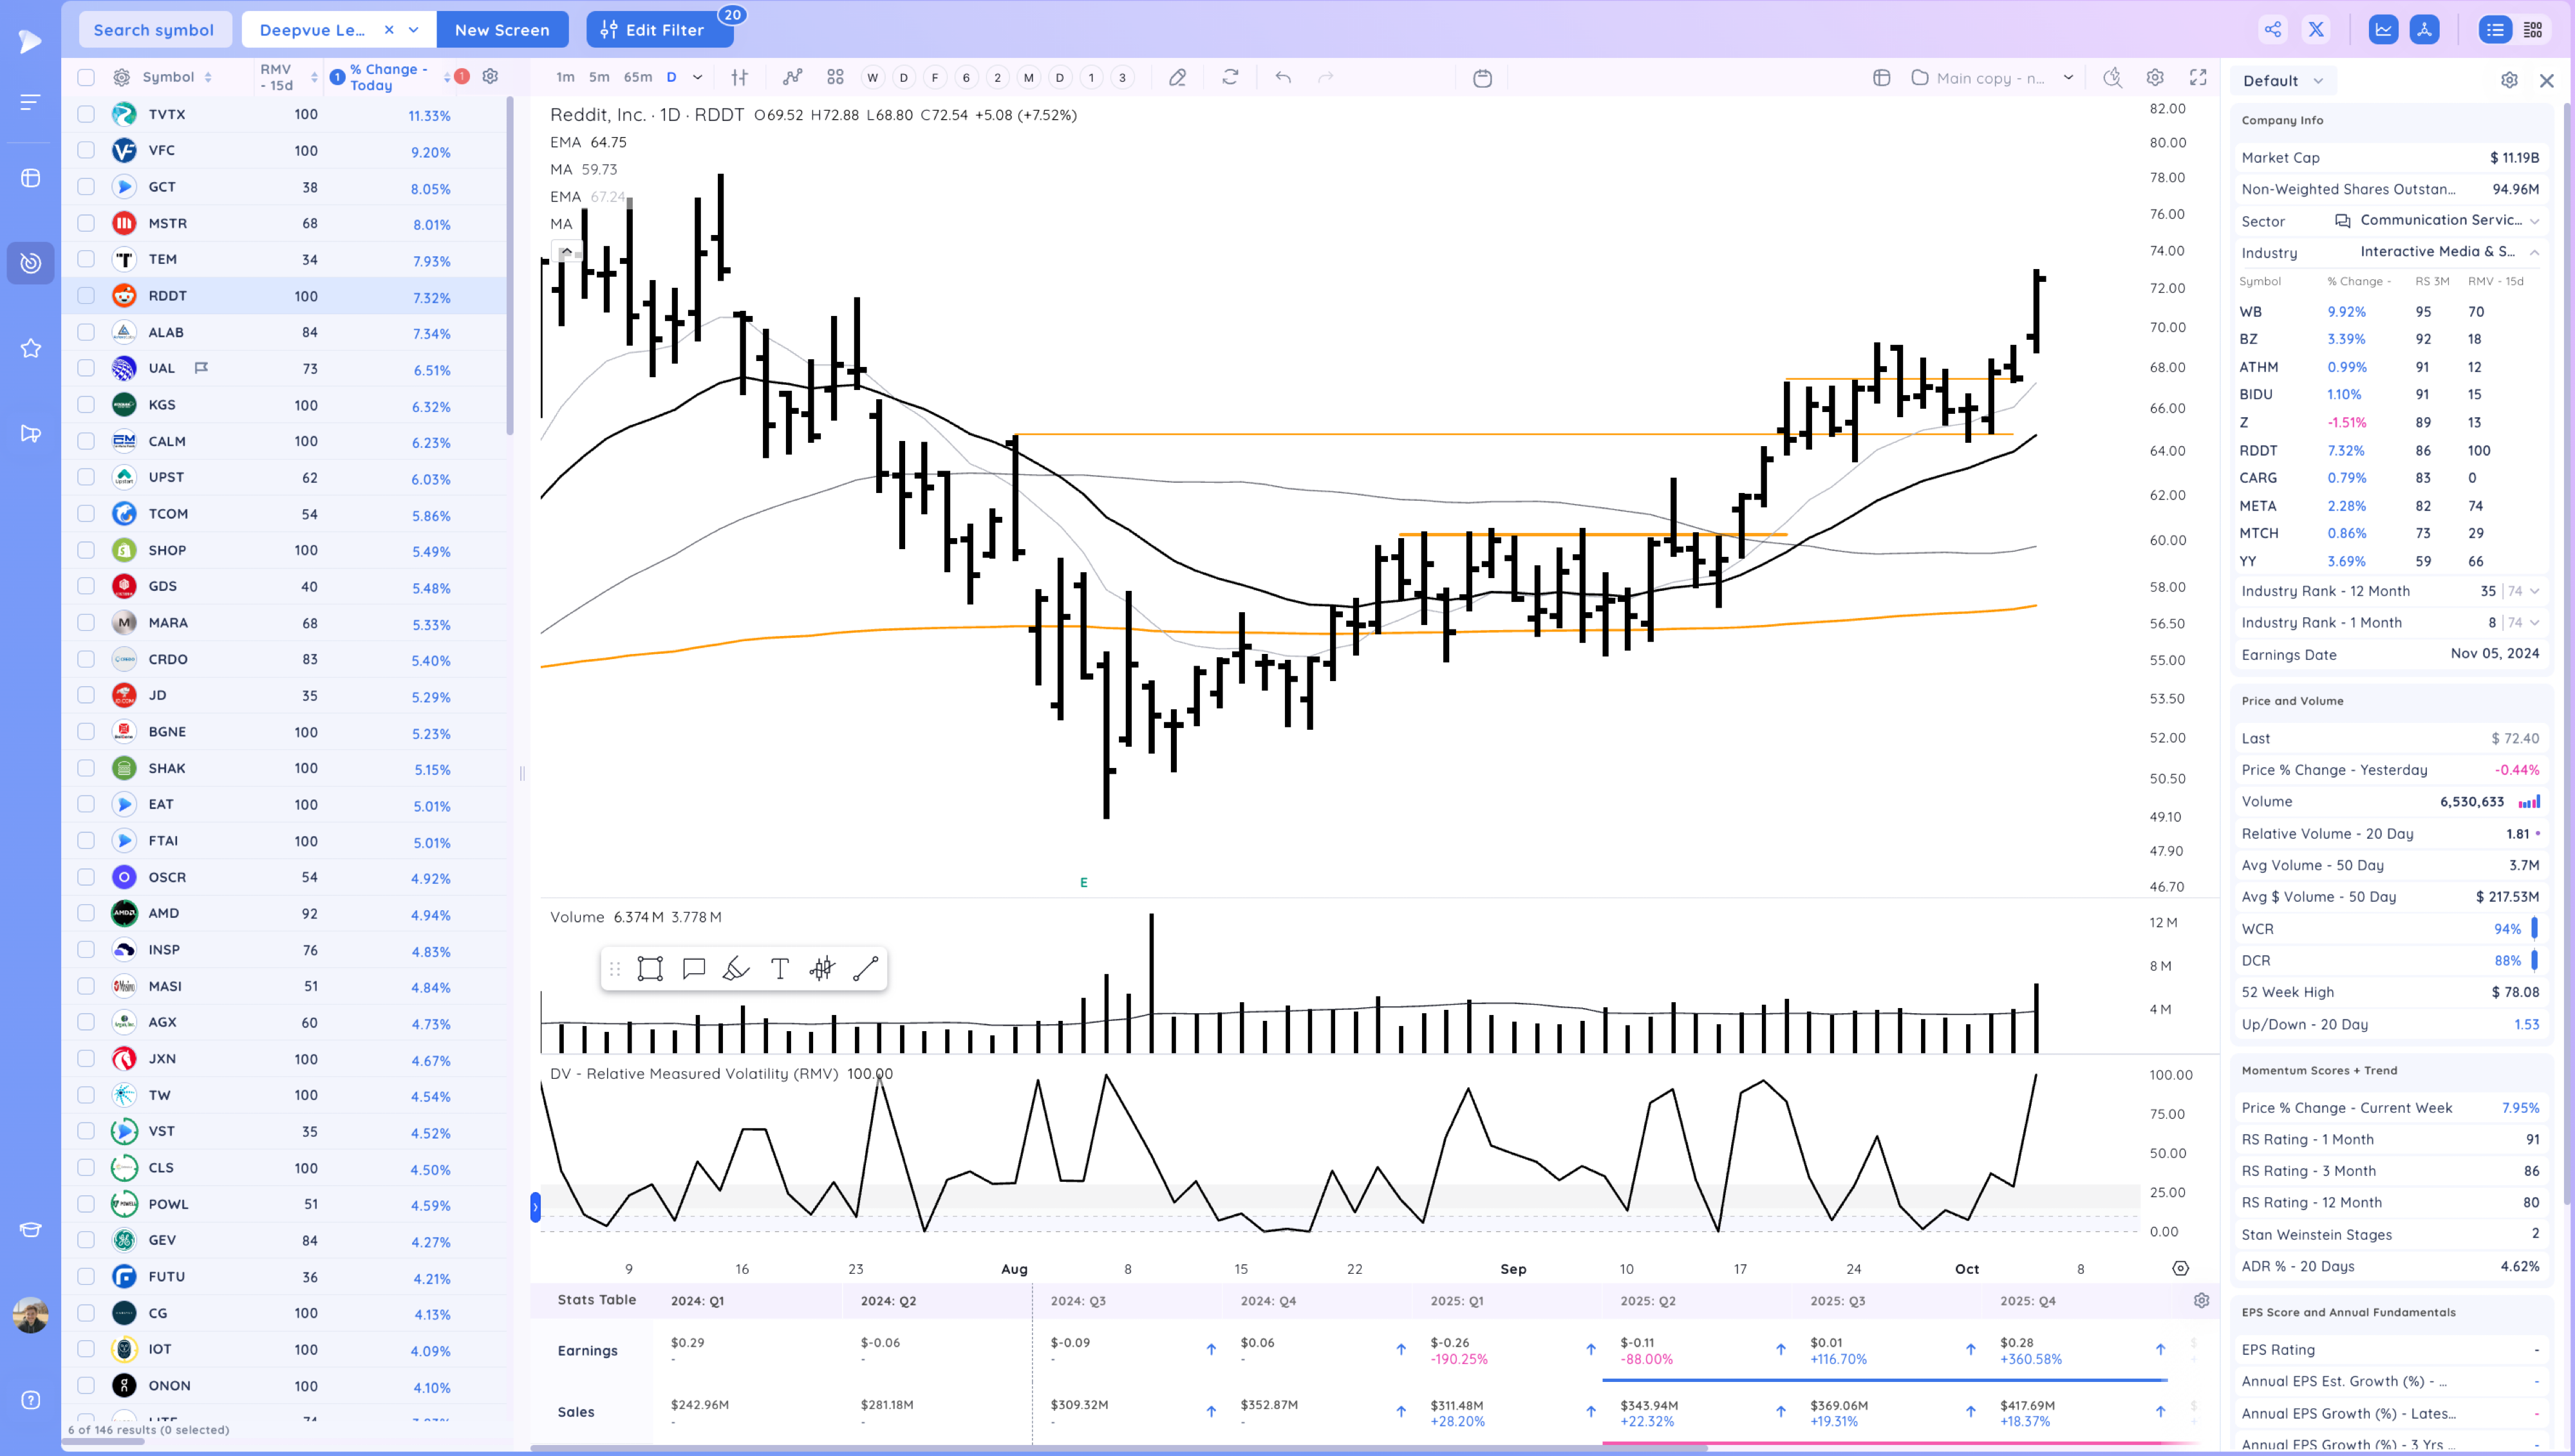This screenshot has width=2575, height=1456.
Task: Check the select-all checkbox in list header
Action: click(86, 75)
